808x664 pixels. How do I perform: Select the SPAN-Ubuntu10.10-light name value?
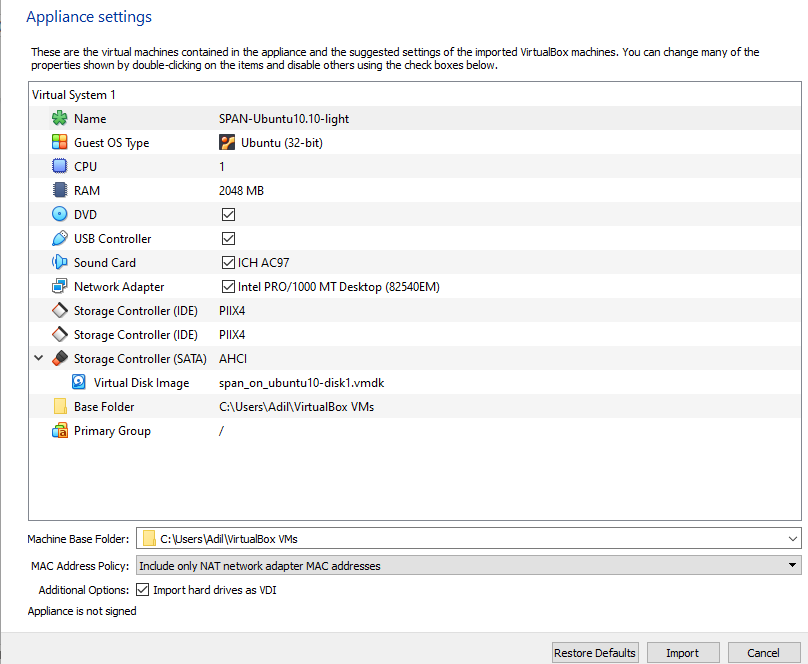284,118
